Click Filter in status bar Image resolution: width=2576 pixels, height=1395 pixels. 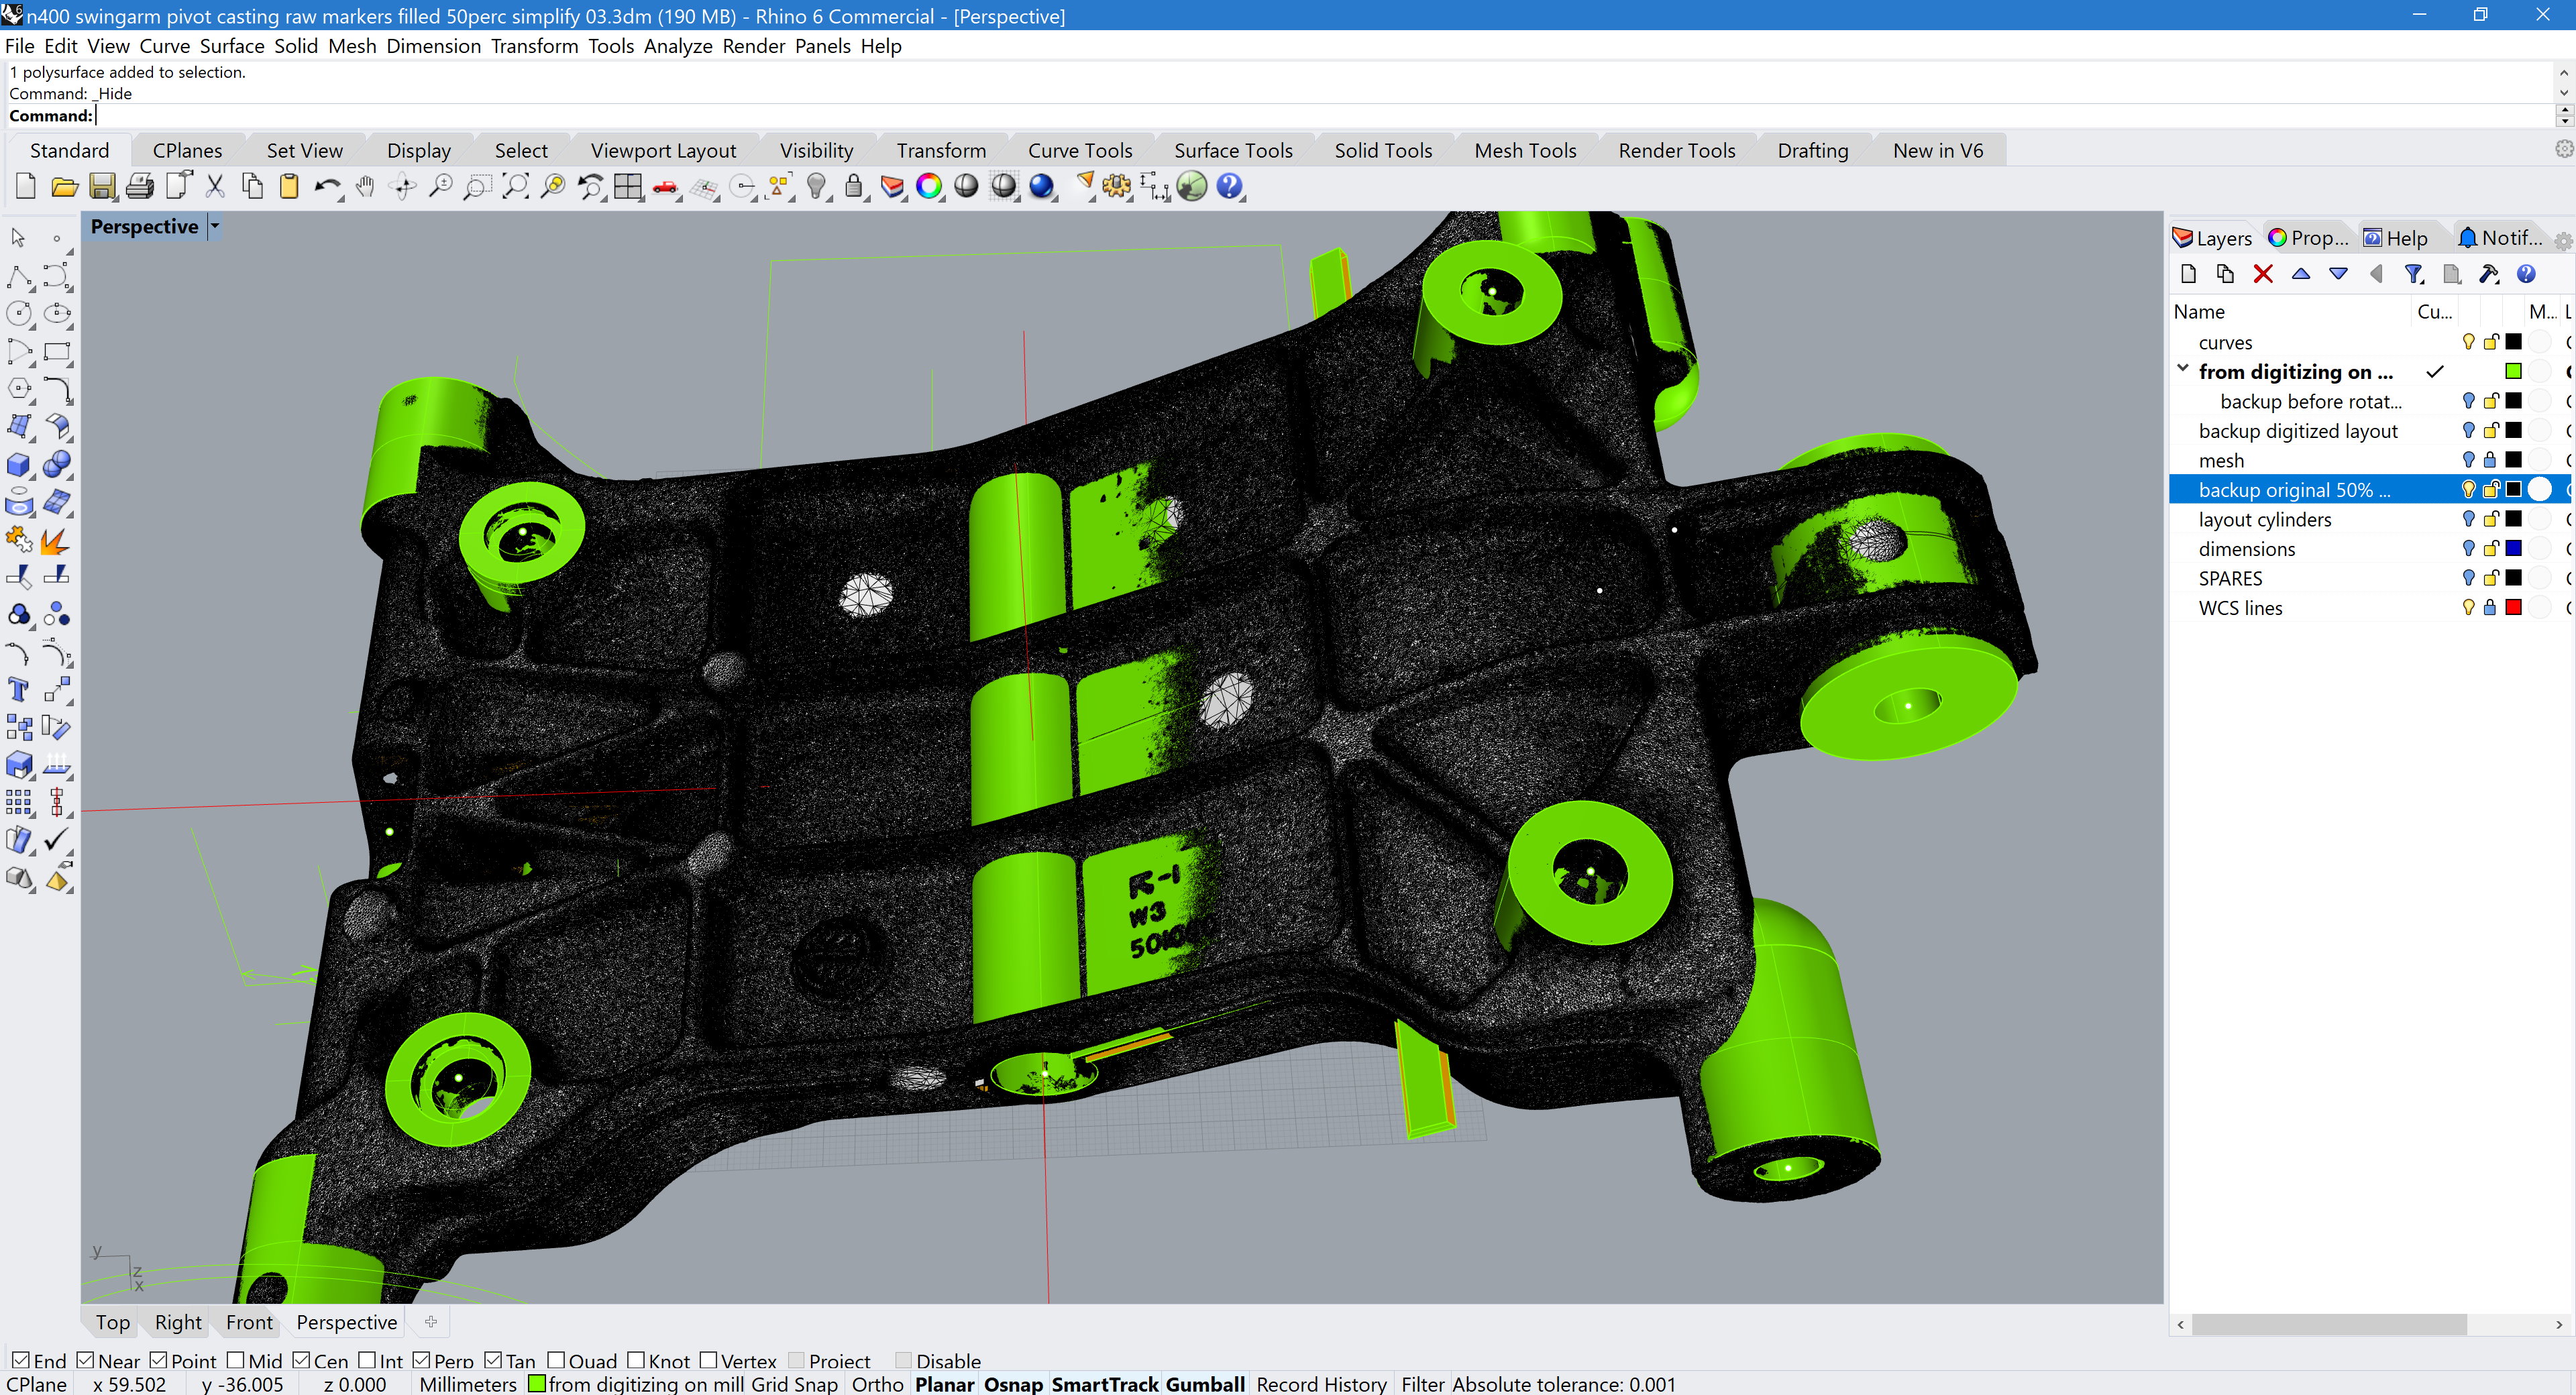[1422, 1384]
